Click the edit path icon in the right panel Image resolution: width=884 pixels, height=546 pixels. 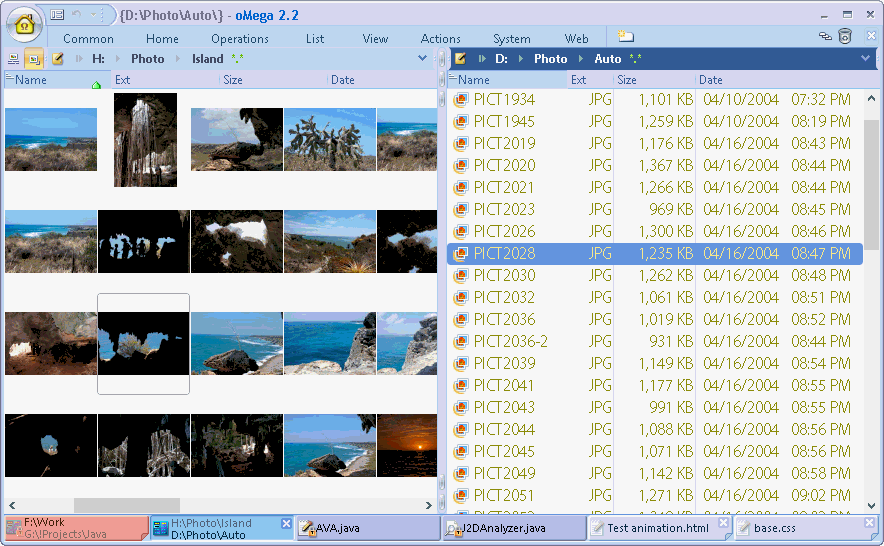click(x=461, y=59)
